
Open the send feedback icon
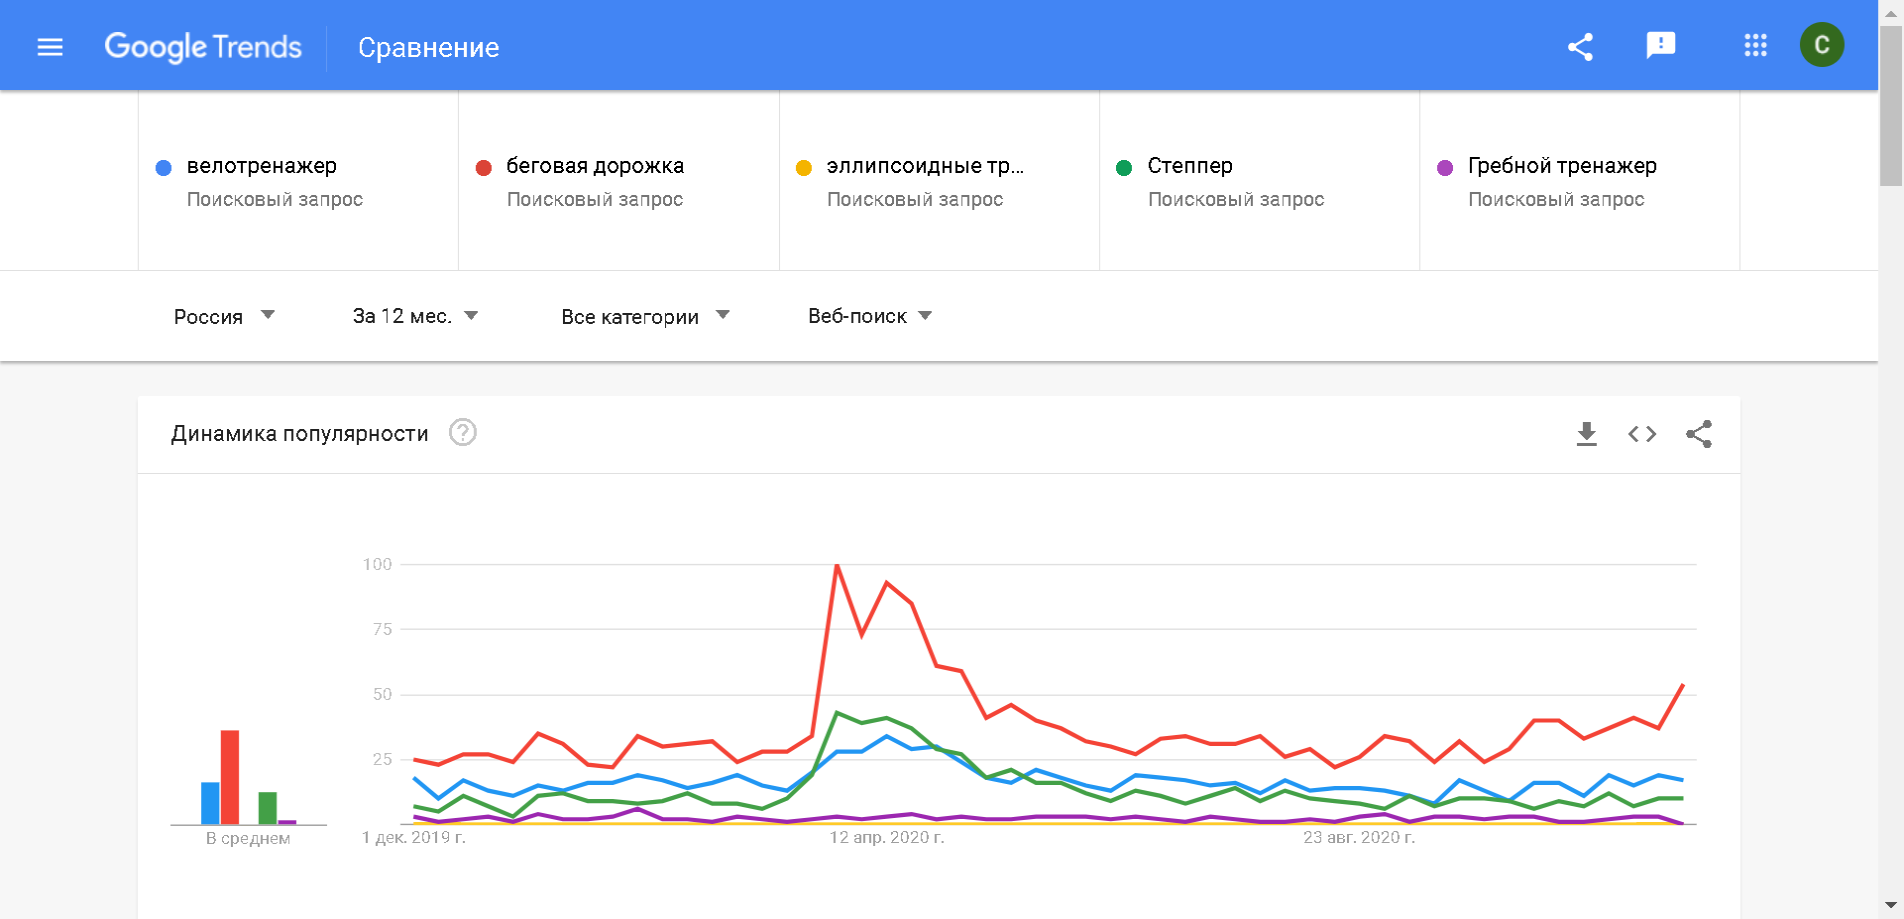(x=1660, y=45)
